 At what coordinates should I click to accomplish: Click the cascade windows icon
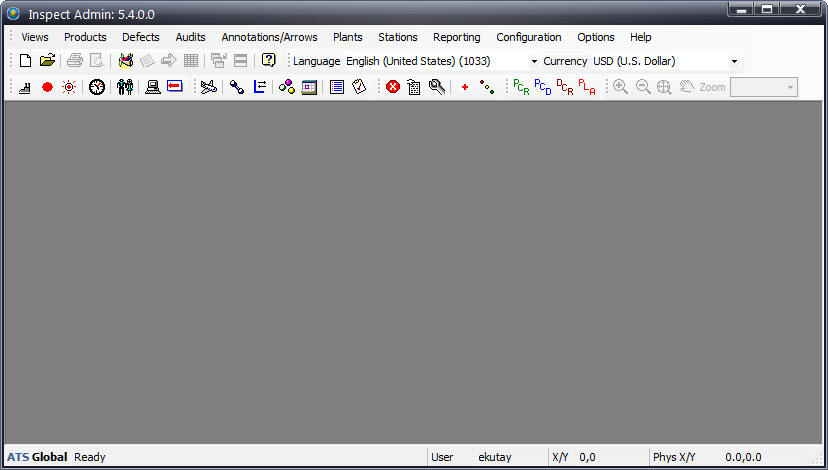(x=219, y=61)
